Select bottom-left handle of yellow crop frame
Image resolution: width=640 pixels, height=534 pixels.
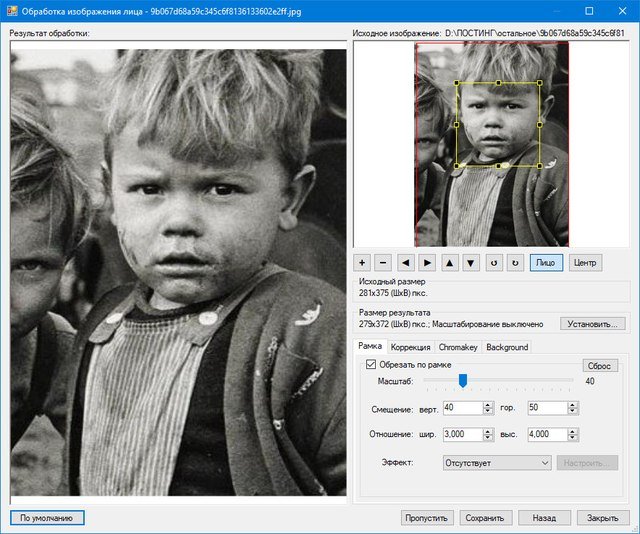pos(457,166)
